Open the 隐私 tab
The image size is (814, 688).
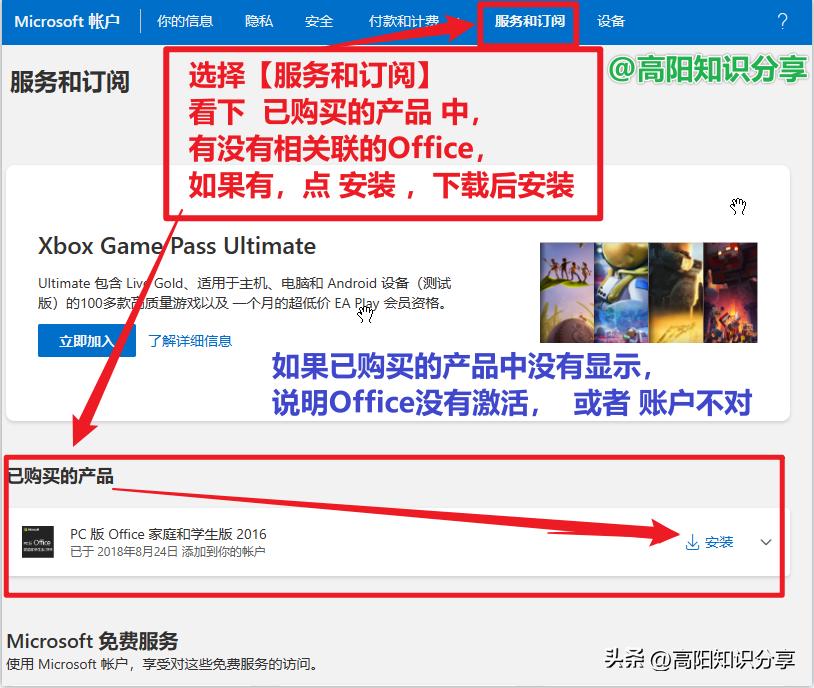click(x=258, y=20)
